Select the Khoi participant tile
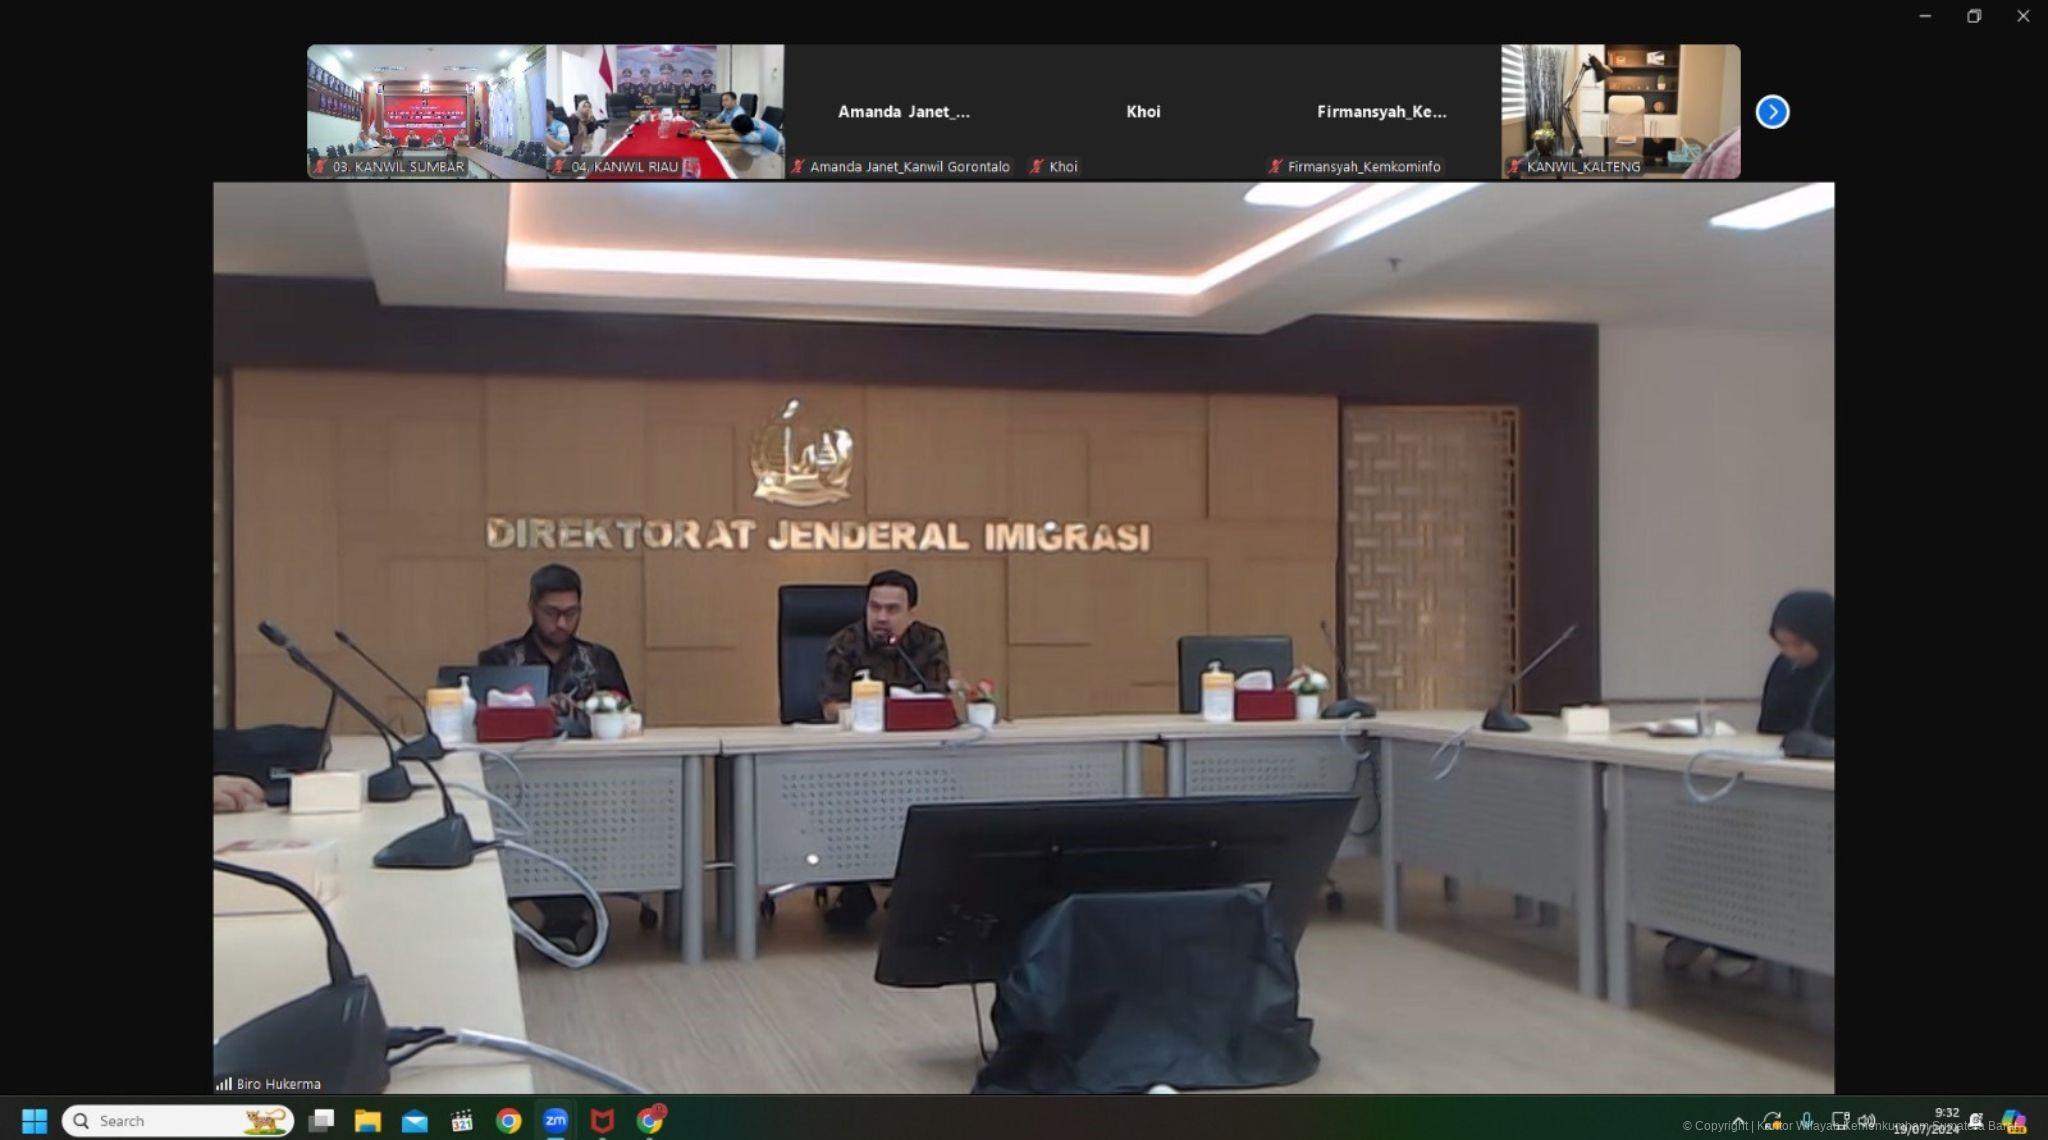 [1142, 111]
